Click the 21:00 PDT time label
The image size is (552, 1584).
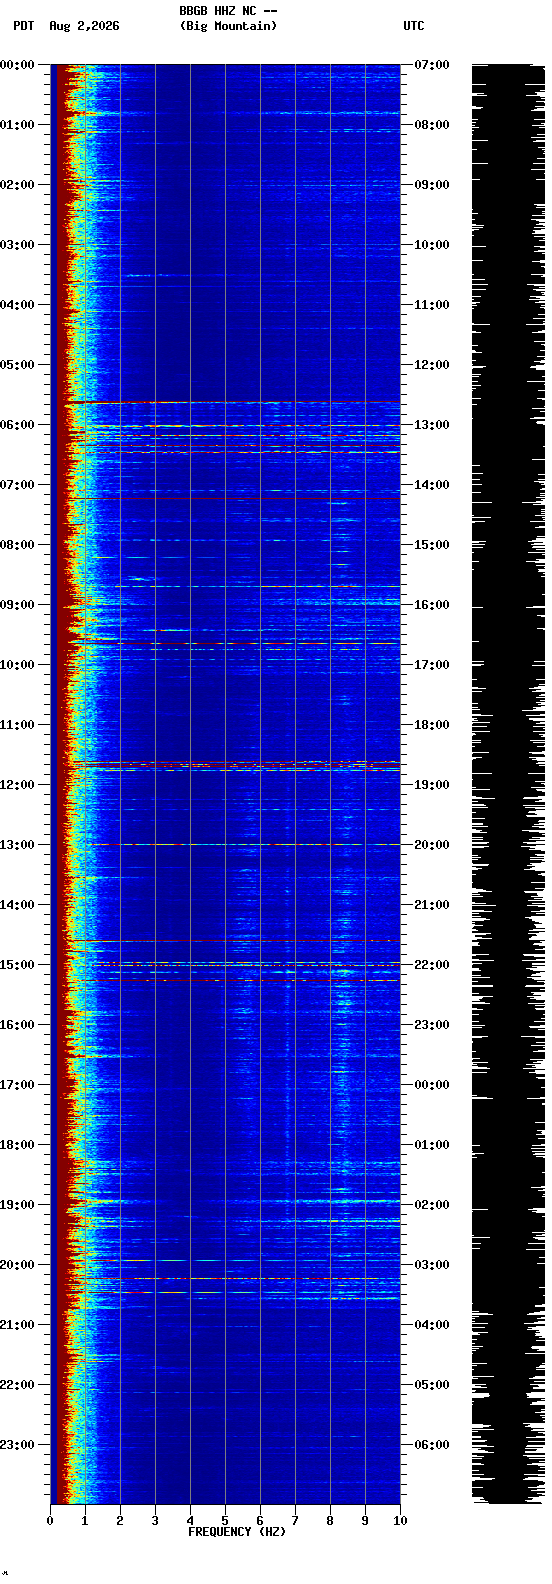[18, 1325]
